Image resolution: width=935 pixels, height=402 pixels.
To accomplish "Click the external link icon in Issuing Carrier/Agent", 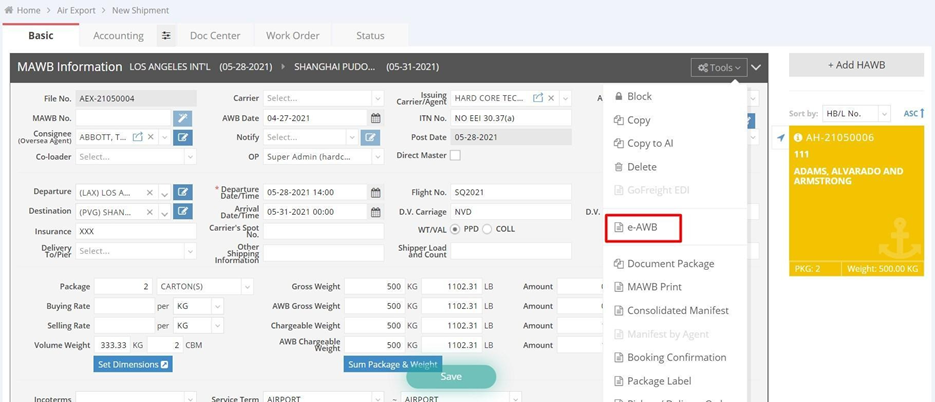I will point(538,98).
